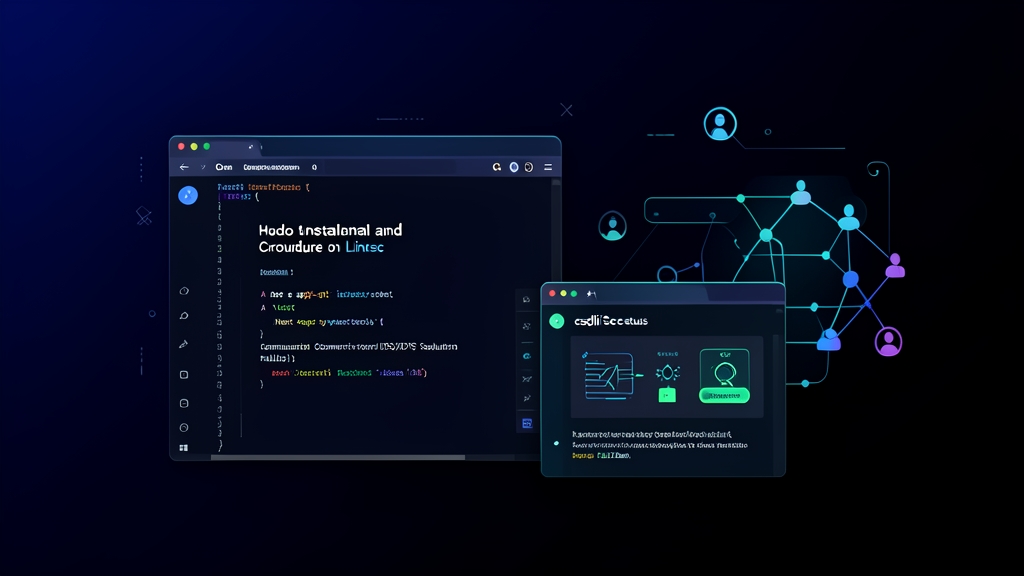Open the clock icon in editor sidebar
Viewport: 1024px width, 576px height.
(184, 291)
